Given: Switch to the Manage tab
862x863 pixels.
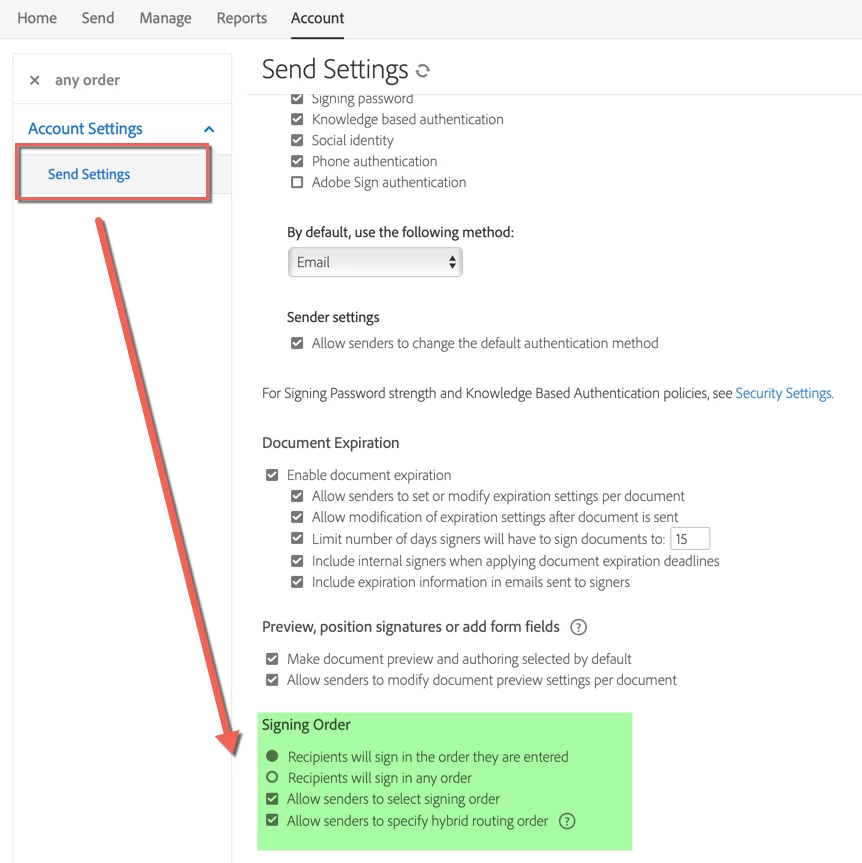Looking at the screenshot, I should click(165, 18).
